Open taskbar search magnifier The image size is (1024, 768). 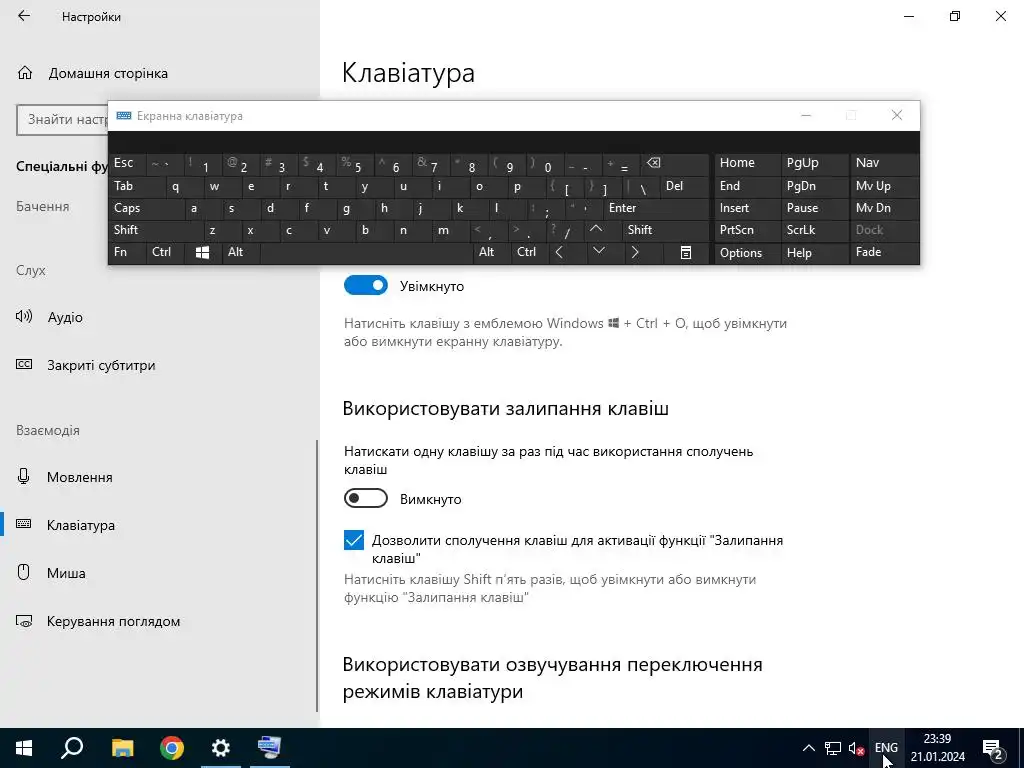click(x=72, y=748)
